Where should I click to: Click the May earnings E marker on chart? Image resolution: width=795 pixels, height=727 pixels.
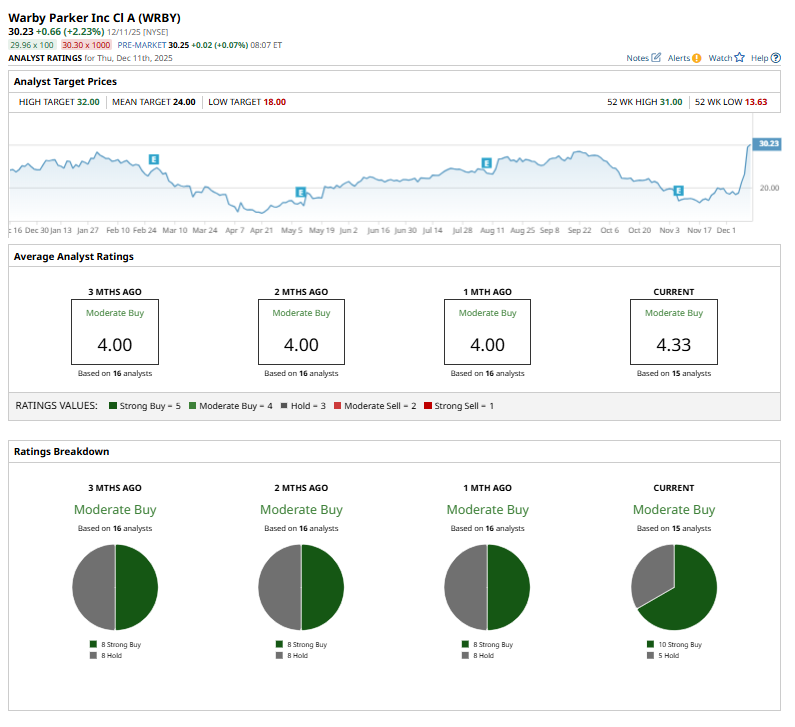point(300,192)
